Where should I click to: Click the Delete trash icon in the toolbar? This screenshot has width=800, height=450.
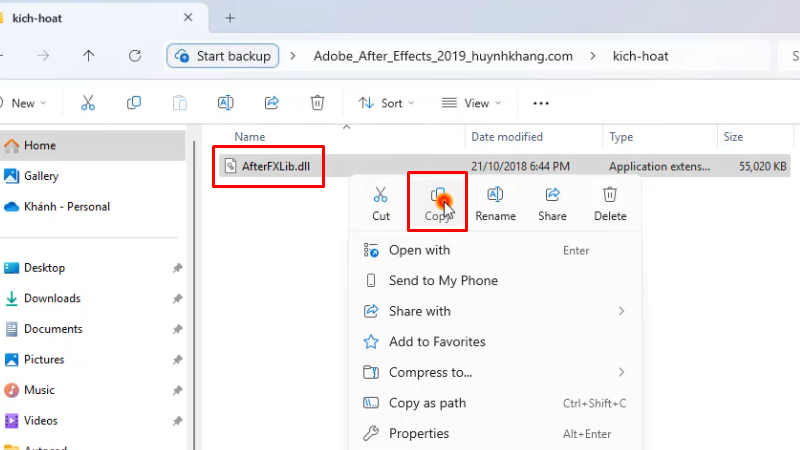pyautogui.click(x=317, y=103)
